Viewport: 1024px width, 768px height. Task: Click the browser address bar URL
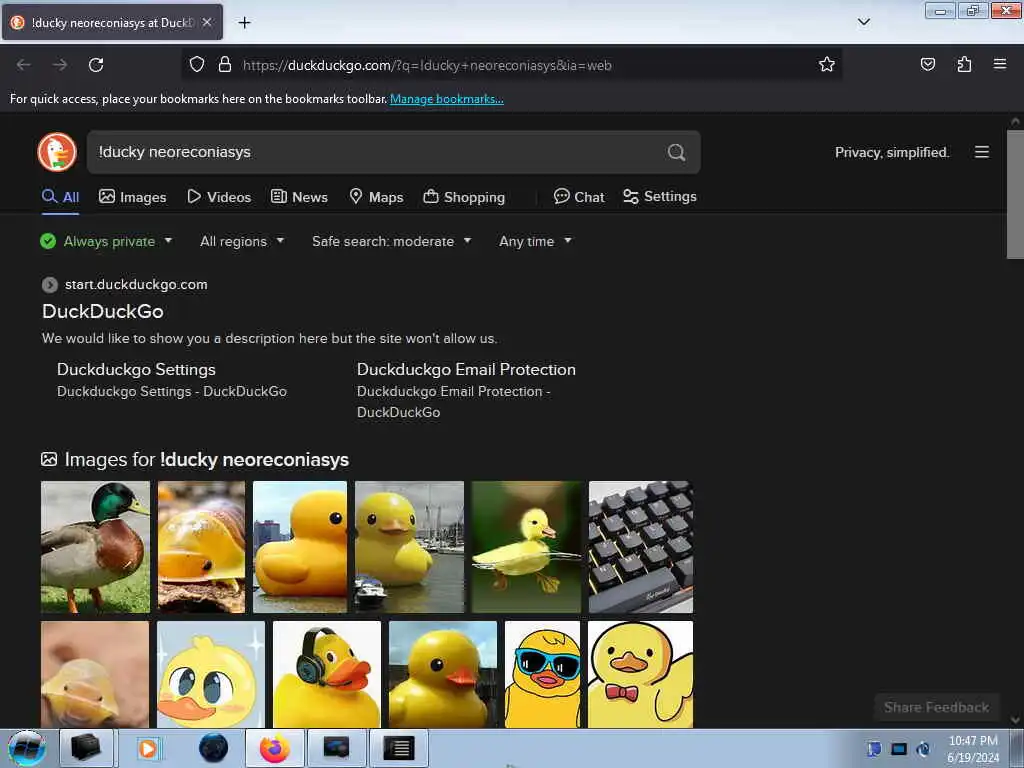tap(426, 65)
